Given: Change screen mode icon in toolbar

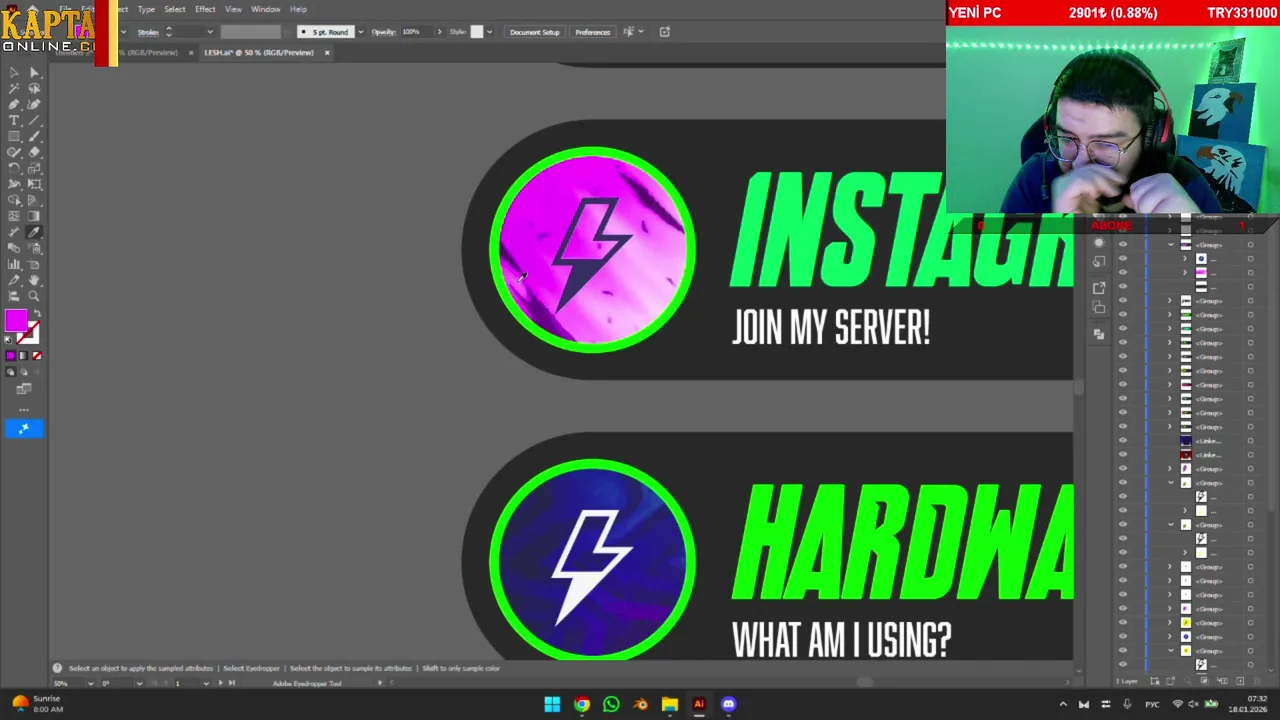Looking at the screenshot, I should pos(24,389).
